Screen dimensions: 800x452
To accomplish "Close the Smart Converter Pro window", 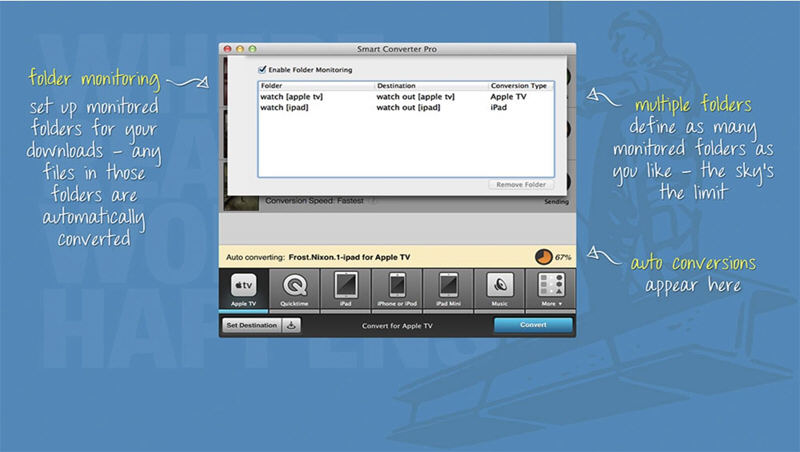I will pyautogui.click(x=228, y=49).
